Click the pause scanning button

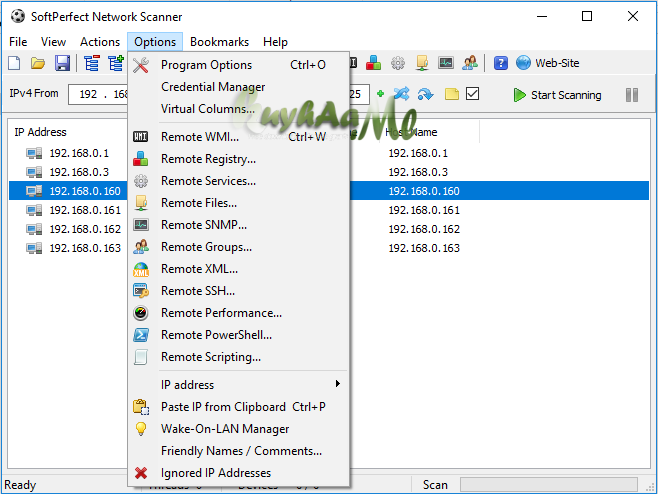tap(632, 95)
